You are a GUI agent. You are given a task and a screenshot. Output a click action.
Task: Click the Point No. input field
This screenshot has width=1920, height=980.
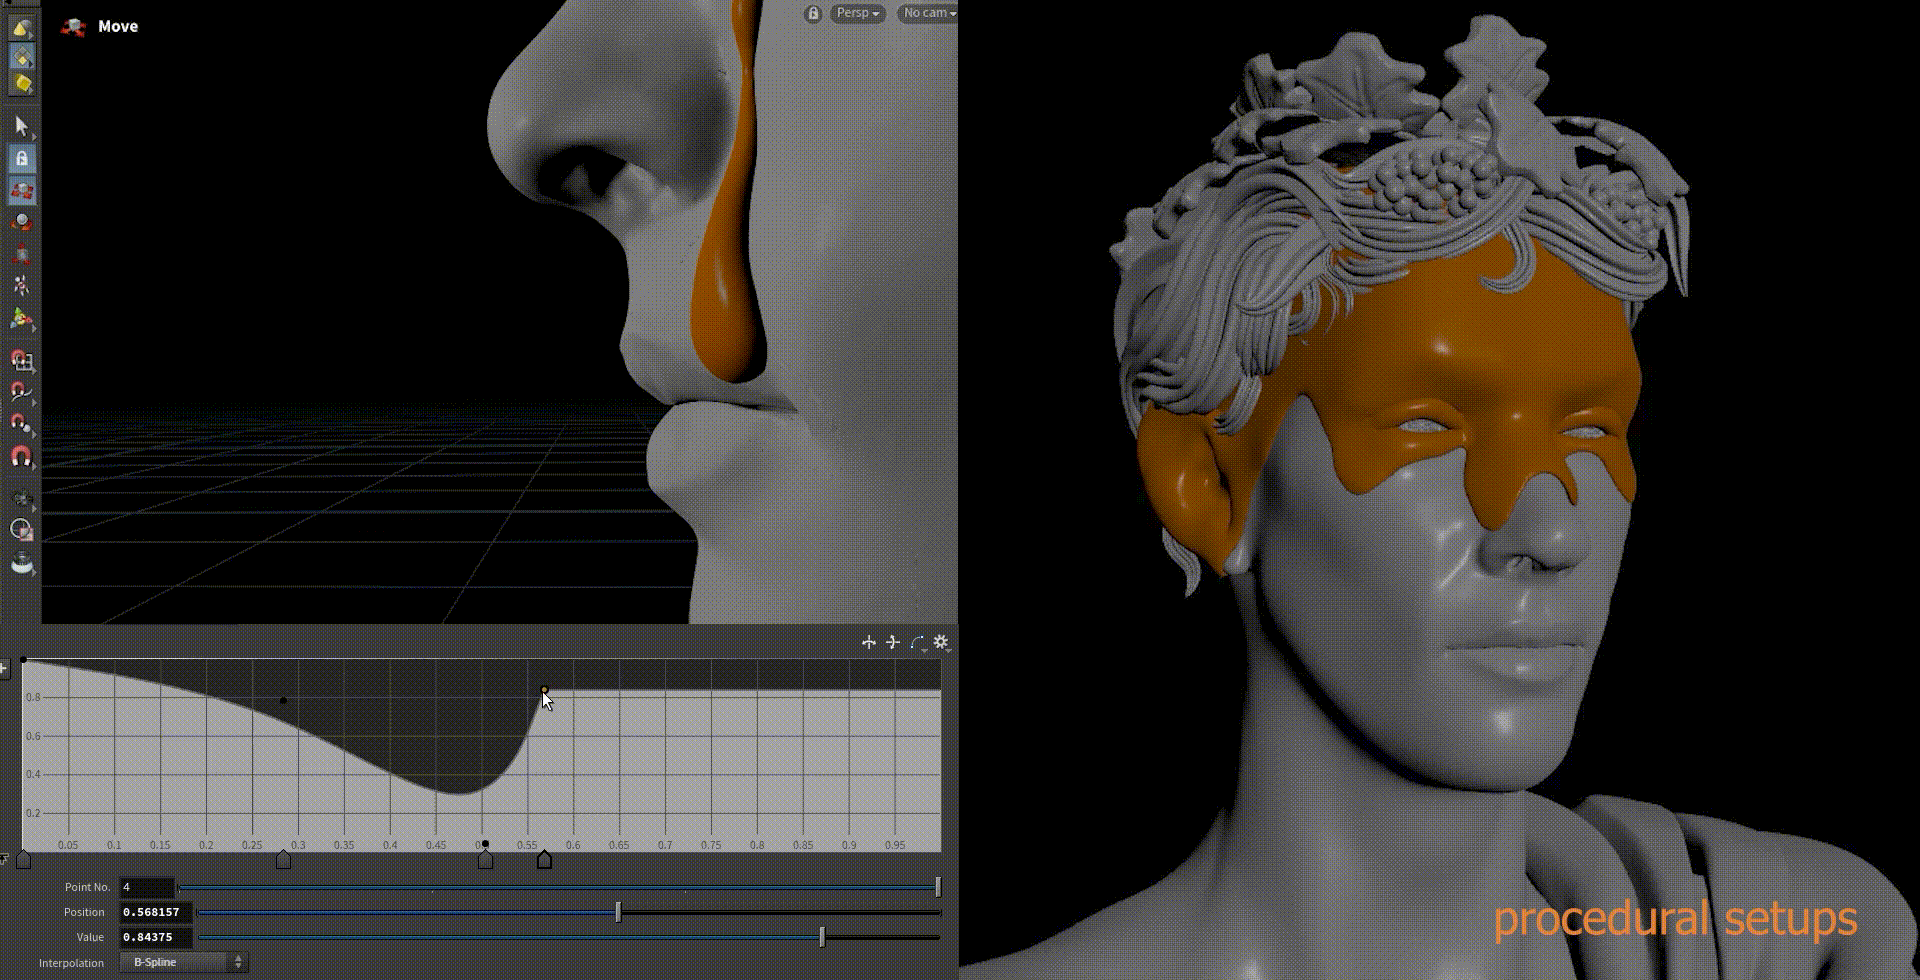tap(147, 887)
